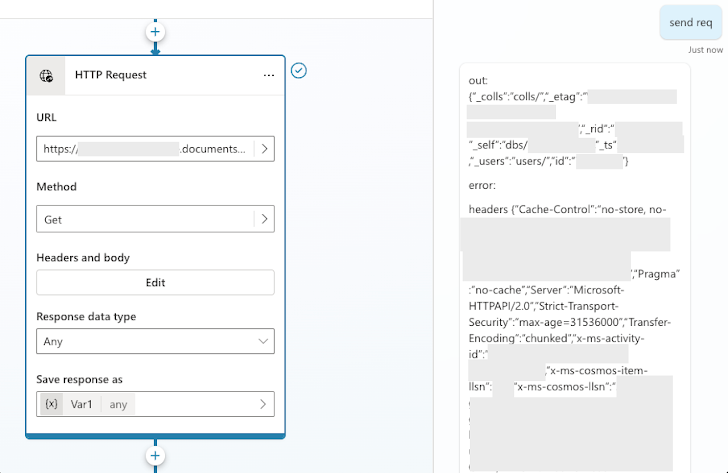Open the Save response as variable picker arrow

point(263,404)
